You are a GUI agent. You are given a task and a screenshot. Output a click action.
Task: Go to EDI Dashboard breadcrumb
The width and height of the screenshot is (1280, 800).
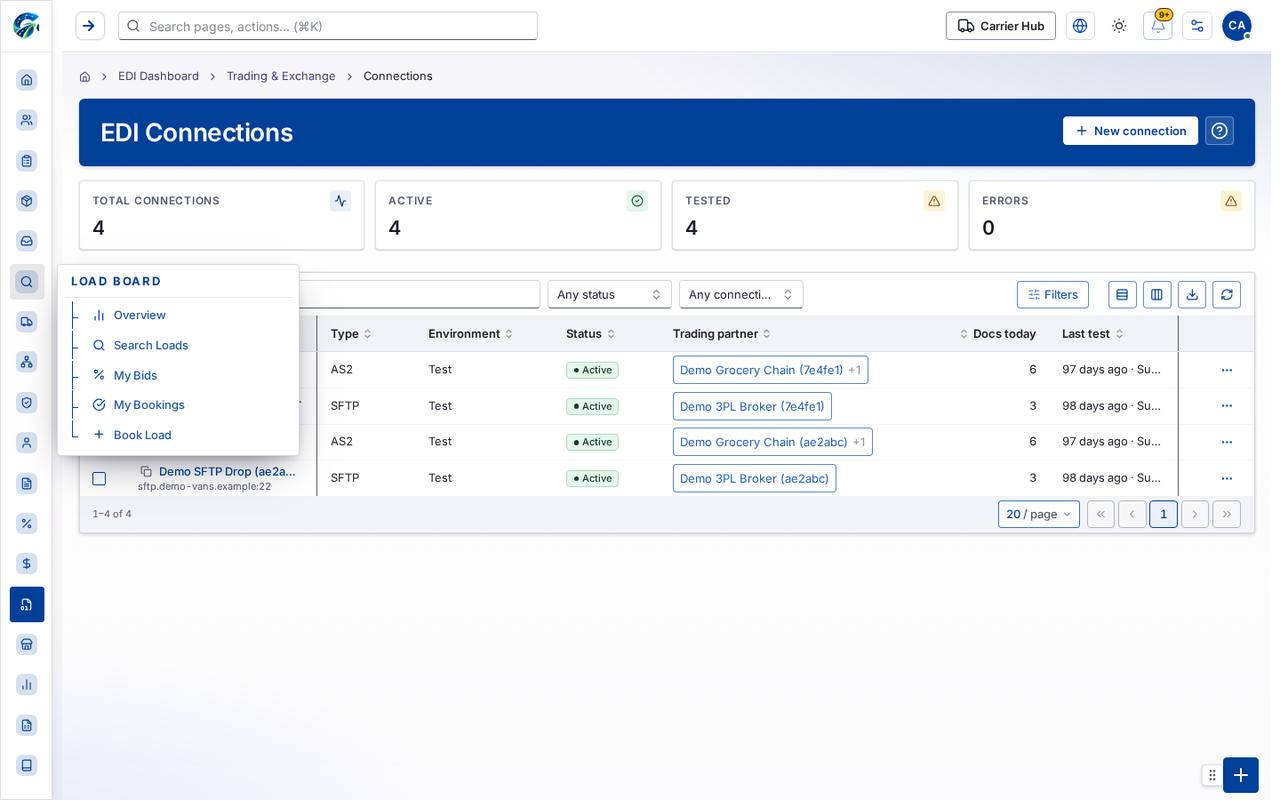tap(158, 76)
